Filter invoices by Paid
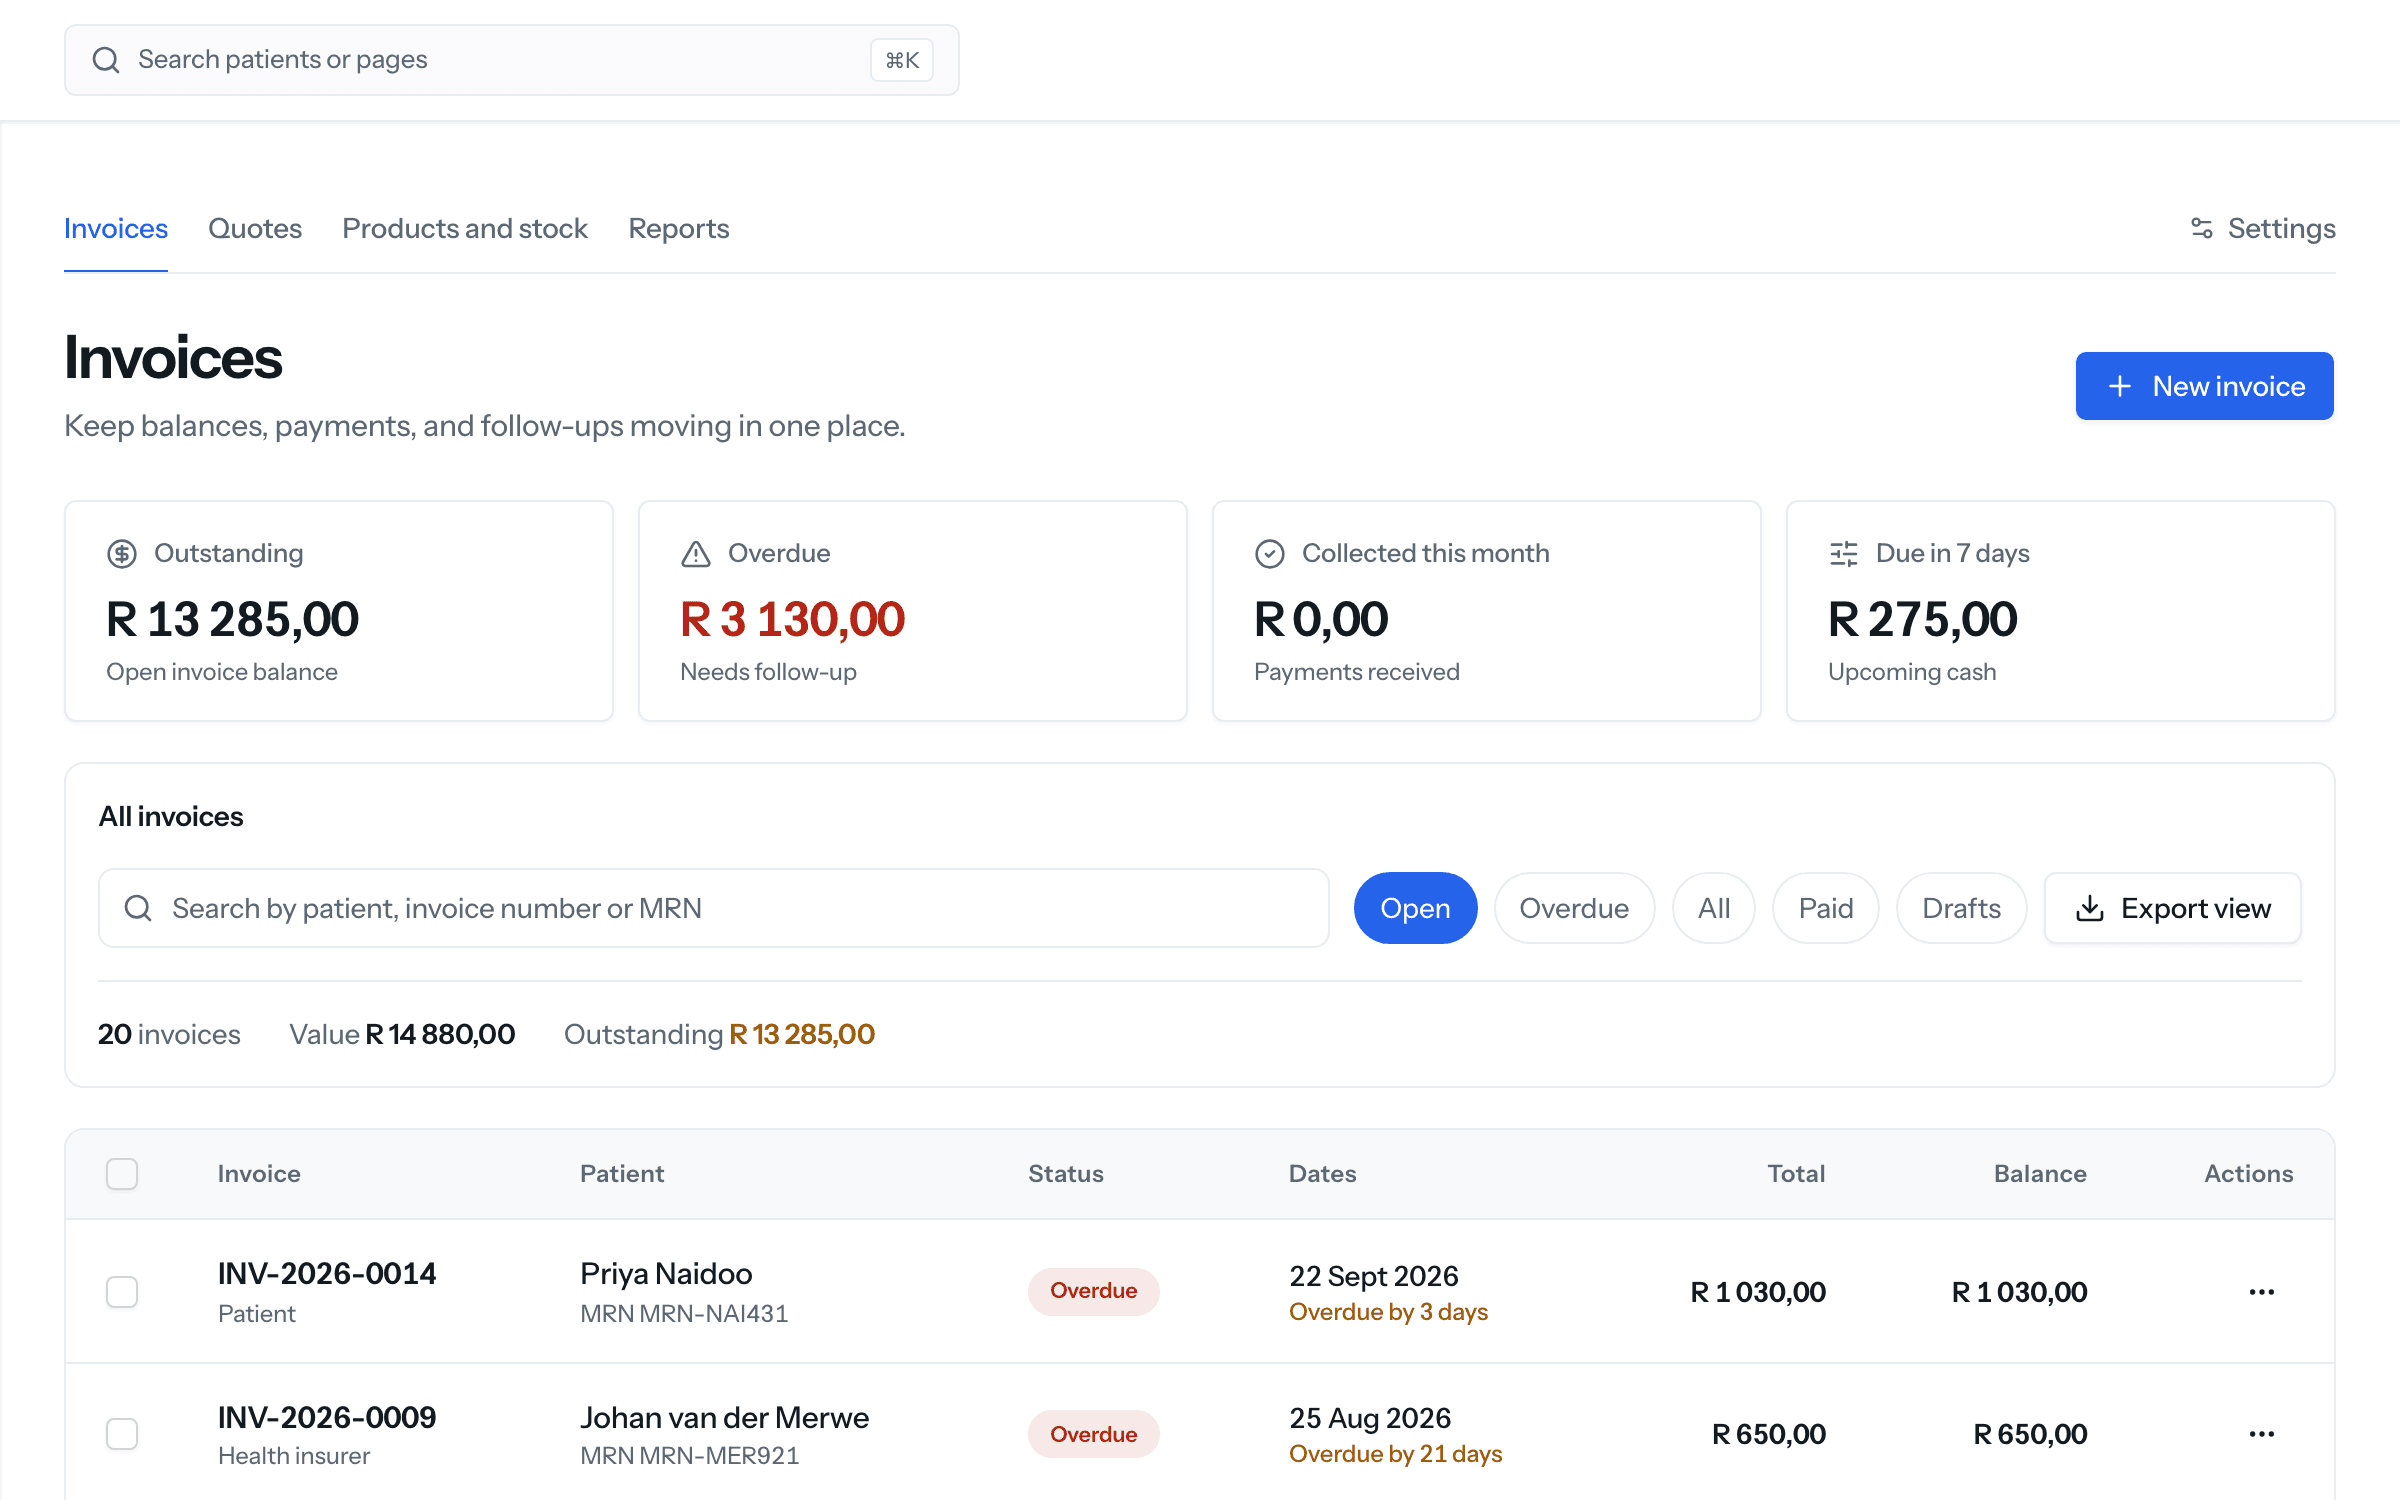The image size is (2400, 1500). pyautogui.click(x=1826, y=908)
